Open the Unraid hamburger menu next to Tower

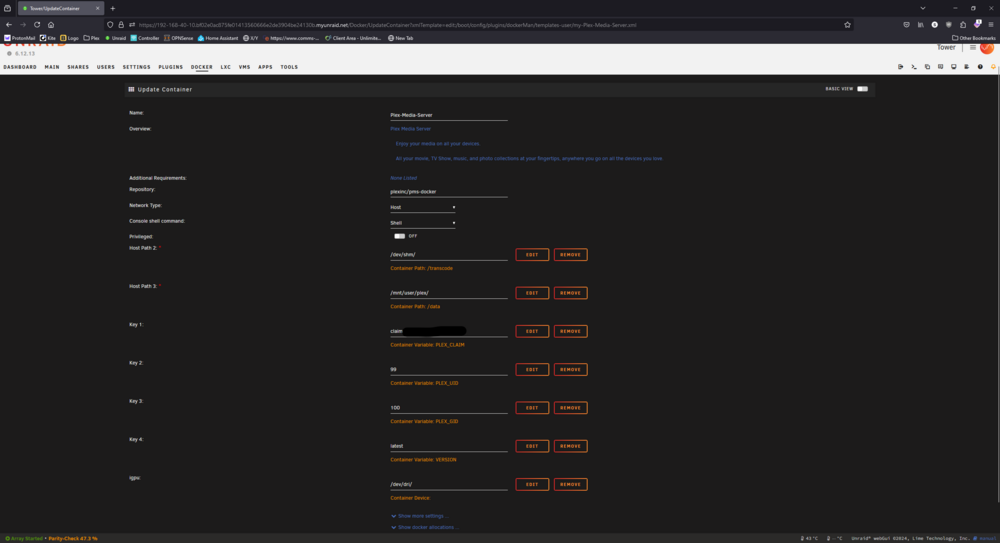(973, 47)
